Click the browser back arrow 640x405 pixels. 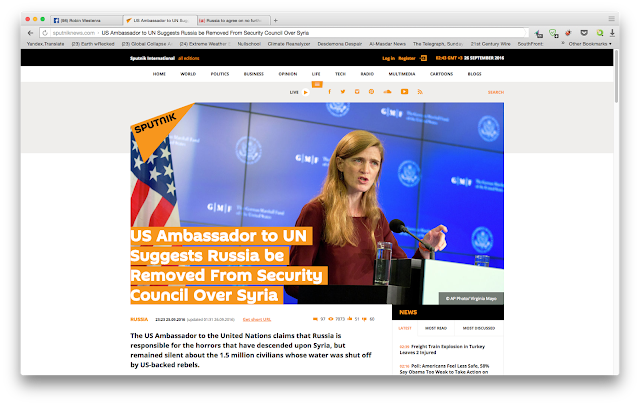click(30, 33)
